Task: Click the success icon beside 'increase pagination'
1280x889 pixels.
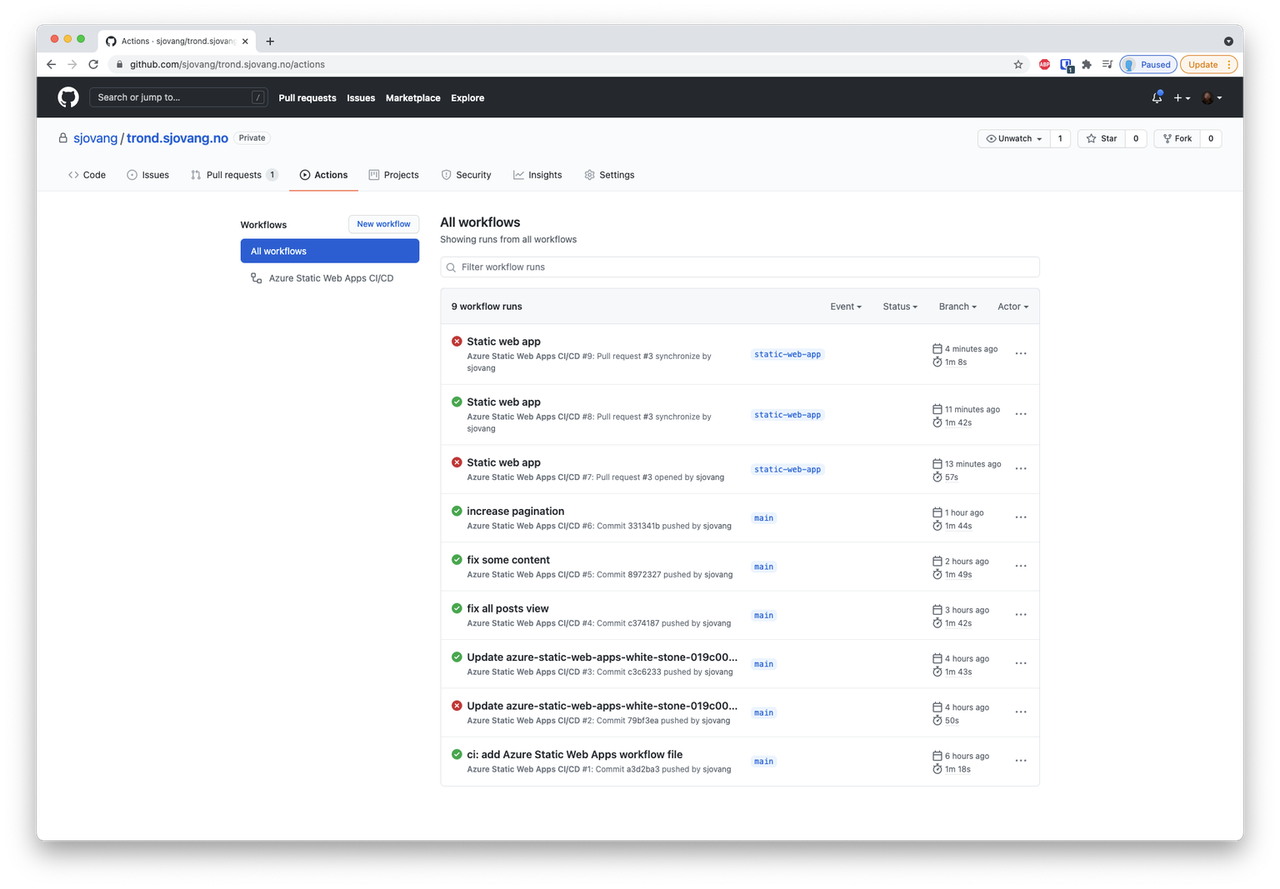Action: 457,511
